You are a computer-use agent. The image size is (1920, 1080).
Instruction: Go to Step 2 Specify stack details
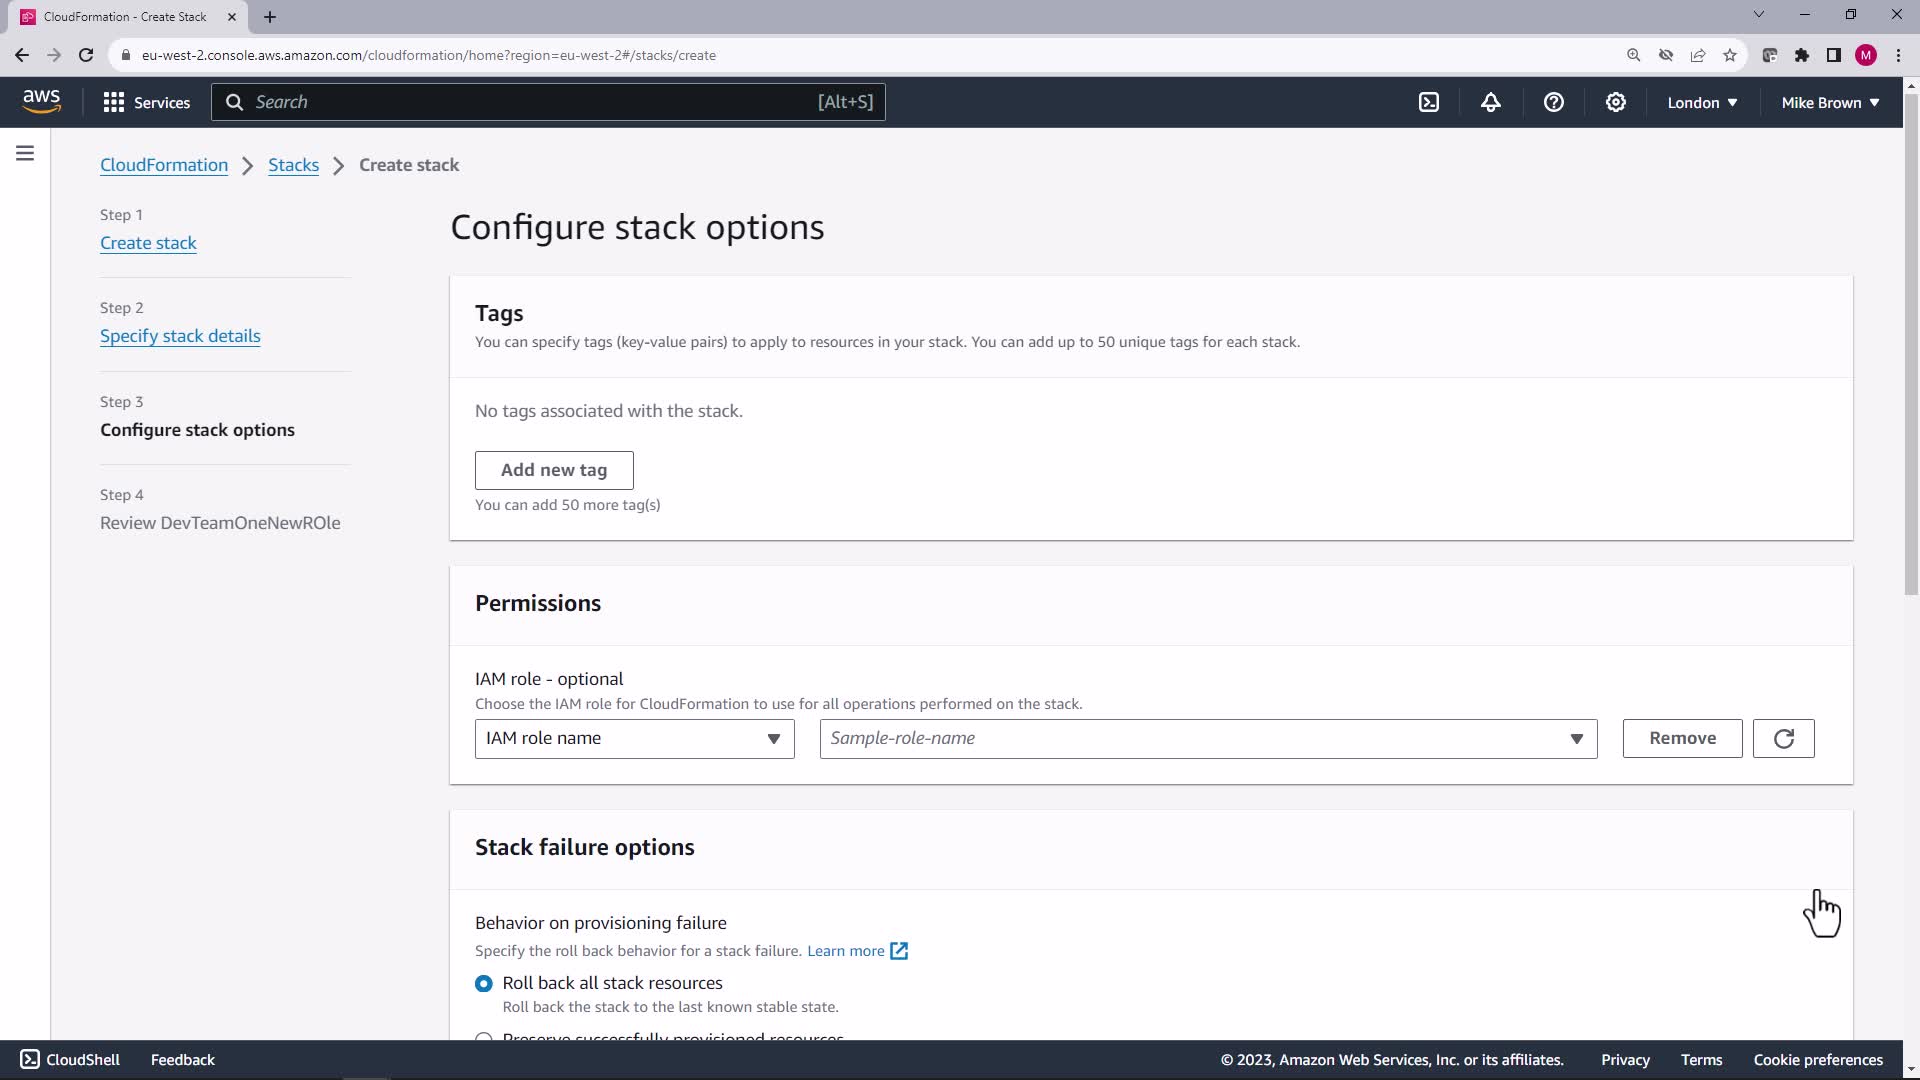[x=180, y=336]
